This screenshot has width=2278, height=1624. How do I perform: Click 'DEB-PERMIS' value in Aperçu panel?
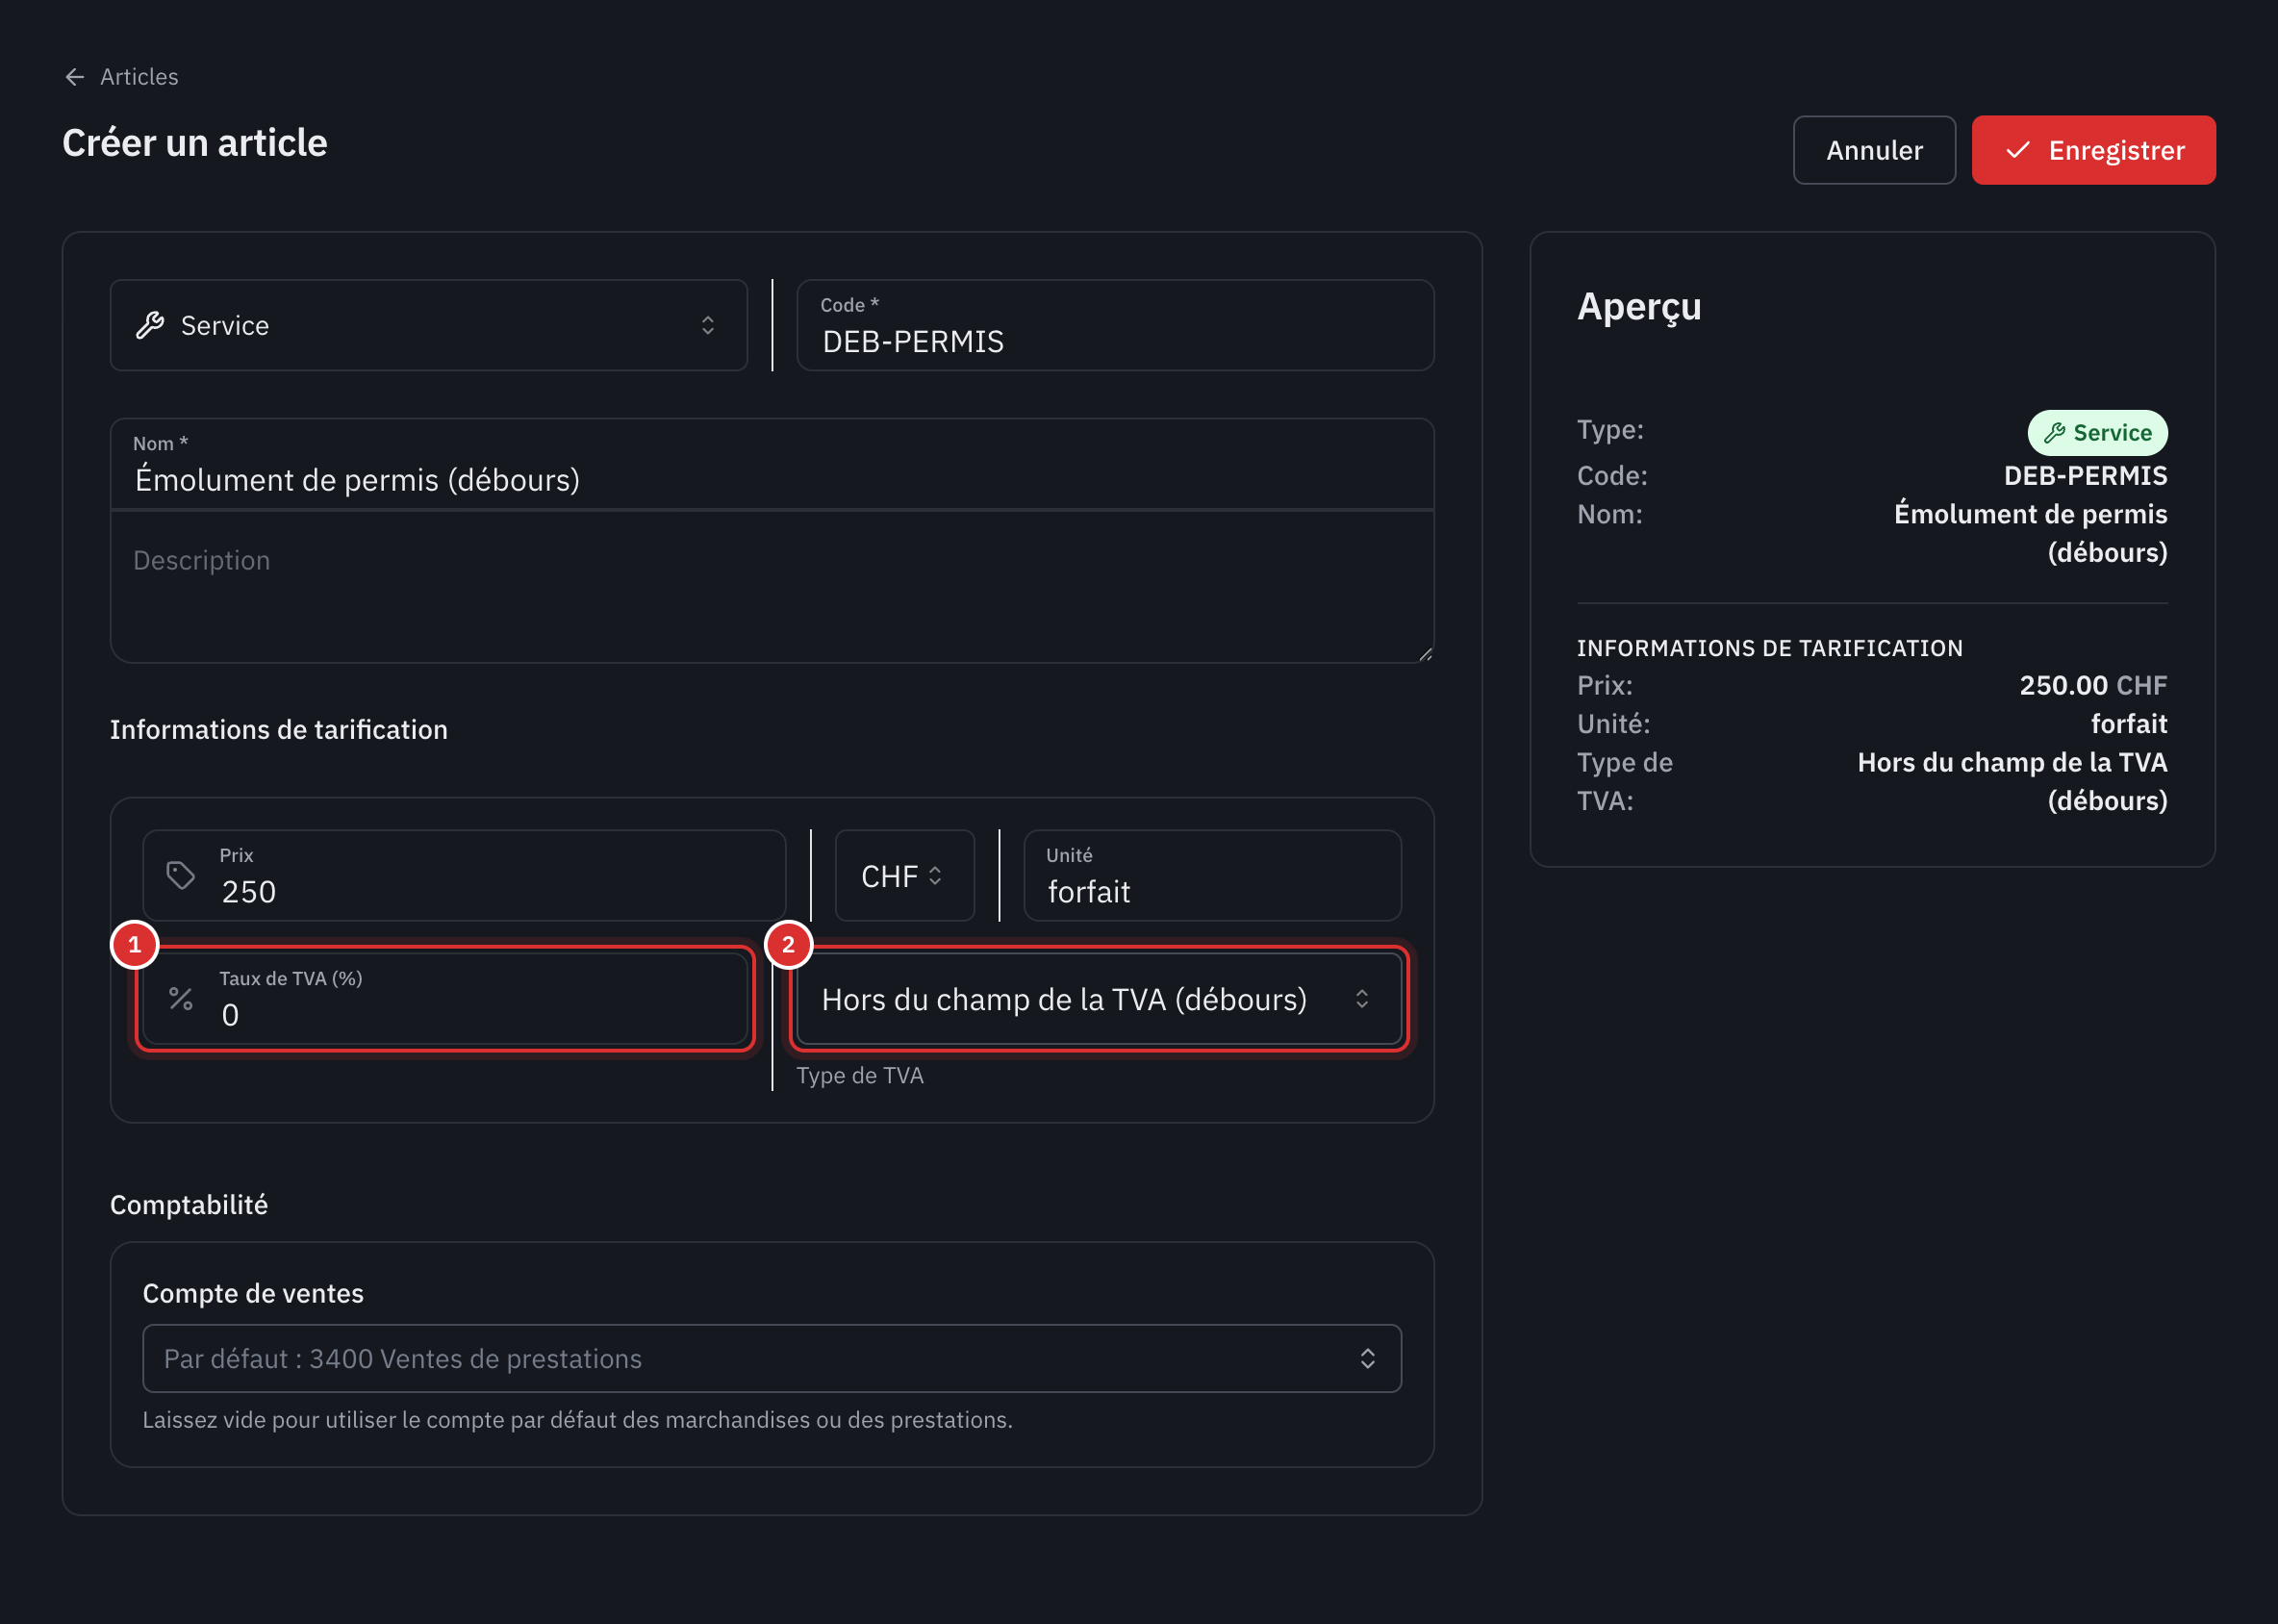tap(2085, 476)
